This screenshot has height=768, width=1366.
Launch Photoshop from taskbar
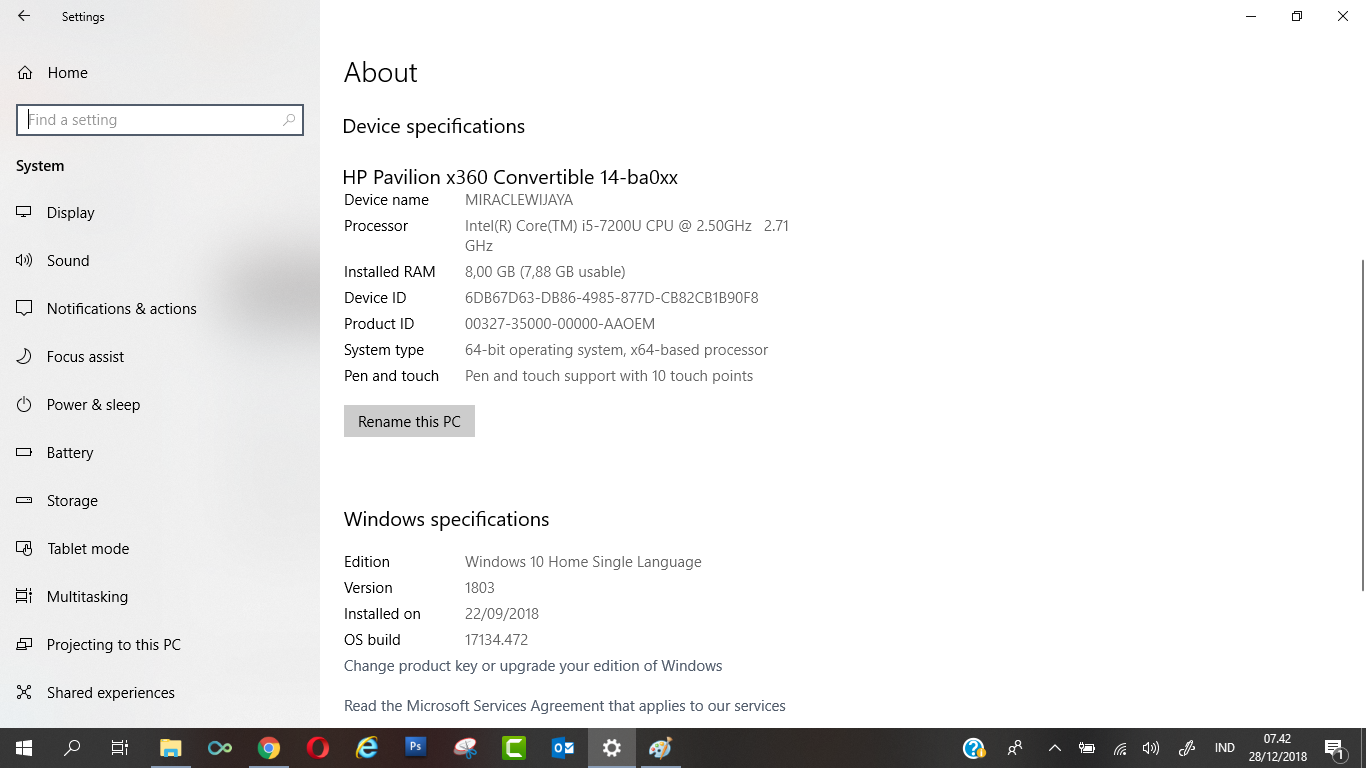coord(416,748)
